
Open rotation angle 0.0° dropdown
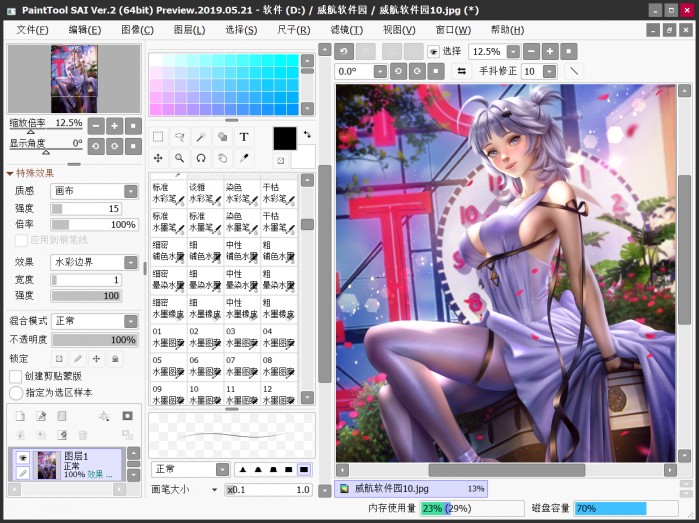[x=380, y=71]
